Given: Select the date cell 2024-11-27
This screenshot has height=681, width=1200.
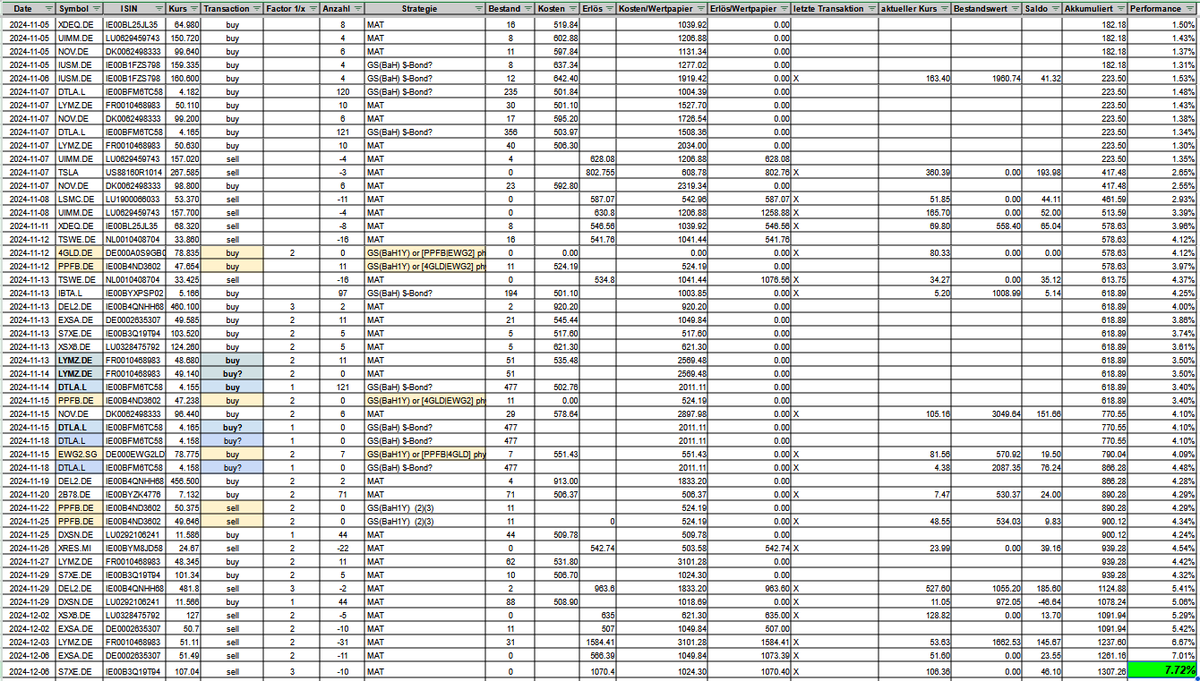Looking at the screenshot, I should 27,562.
